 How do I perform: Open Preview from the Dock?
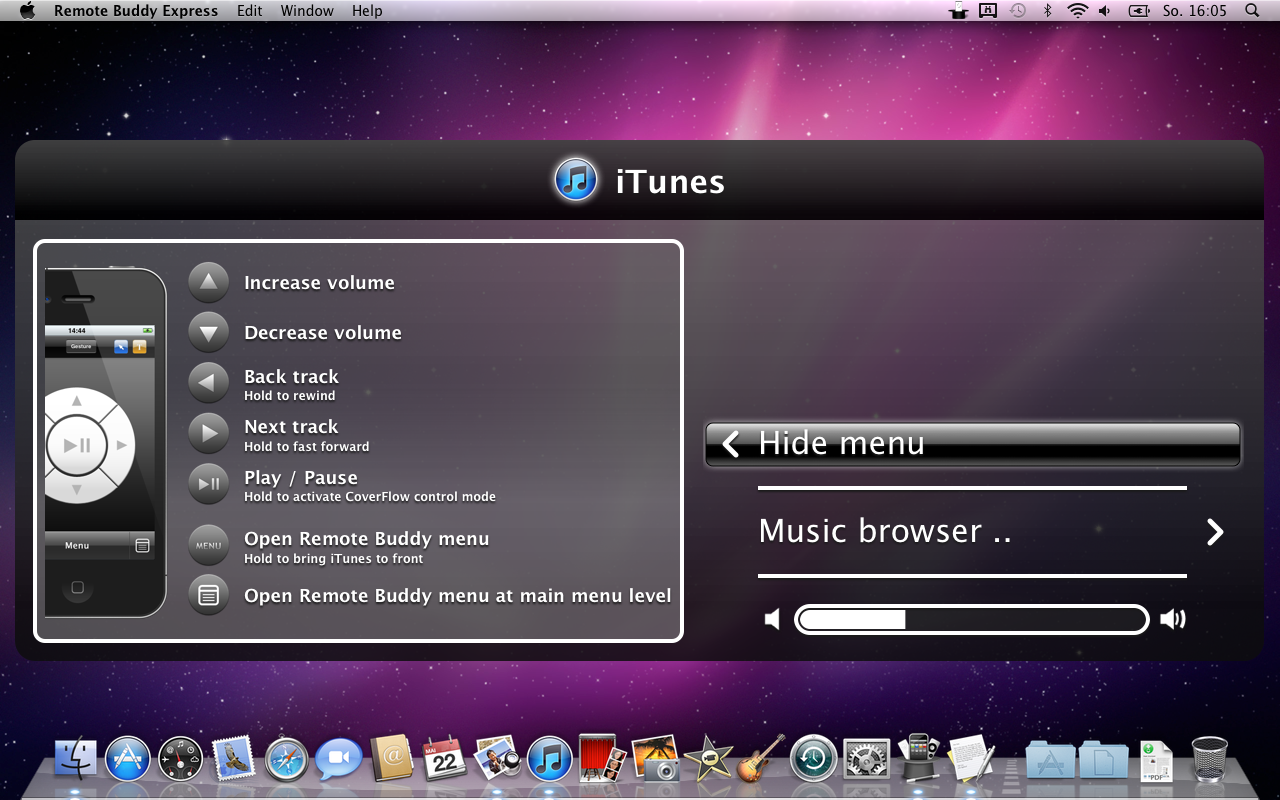tap(497, 758)
